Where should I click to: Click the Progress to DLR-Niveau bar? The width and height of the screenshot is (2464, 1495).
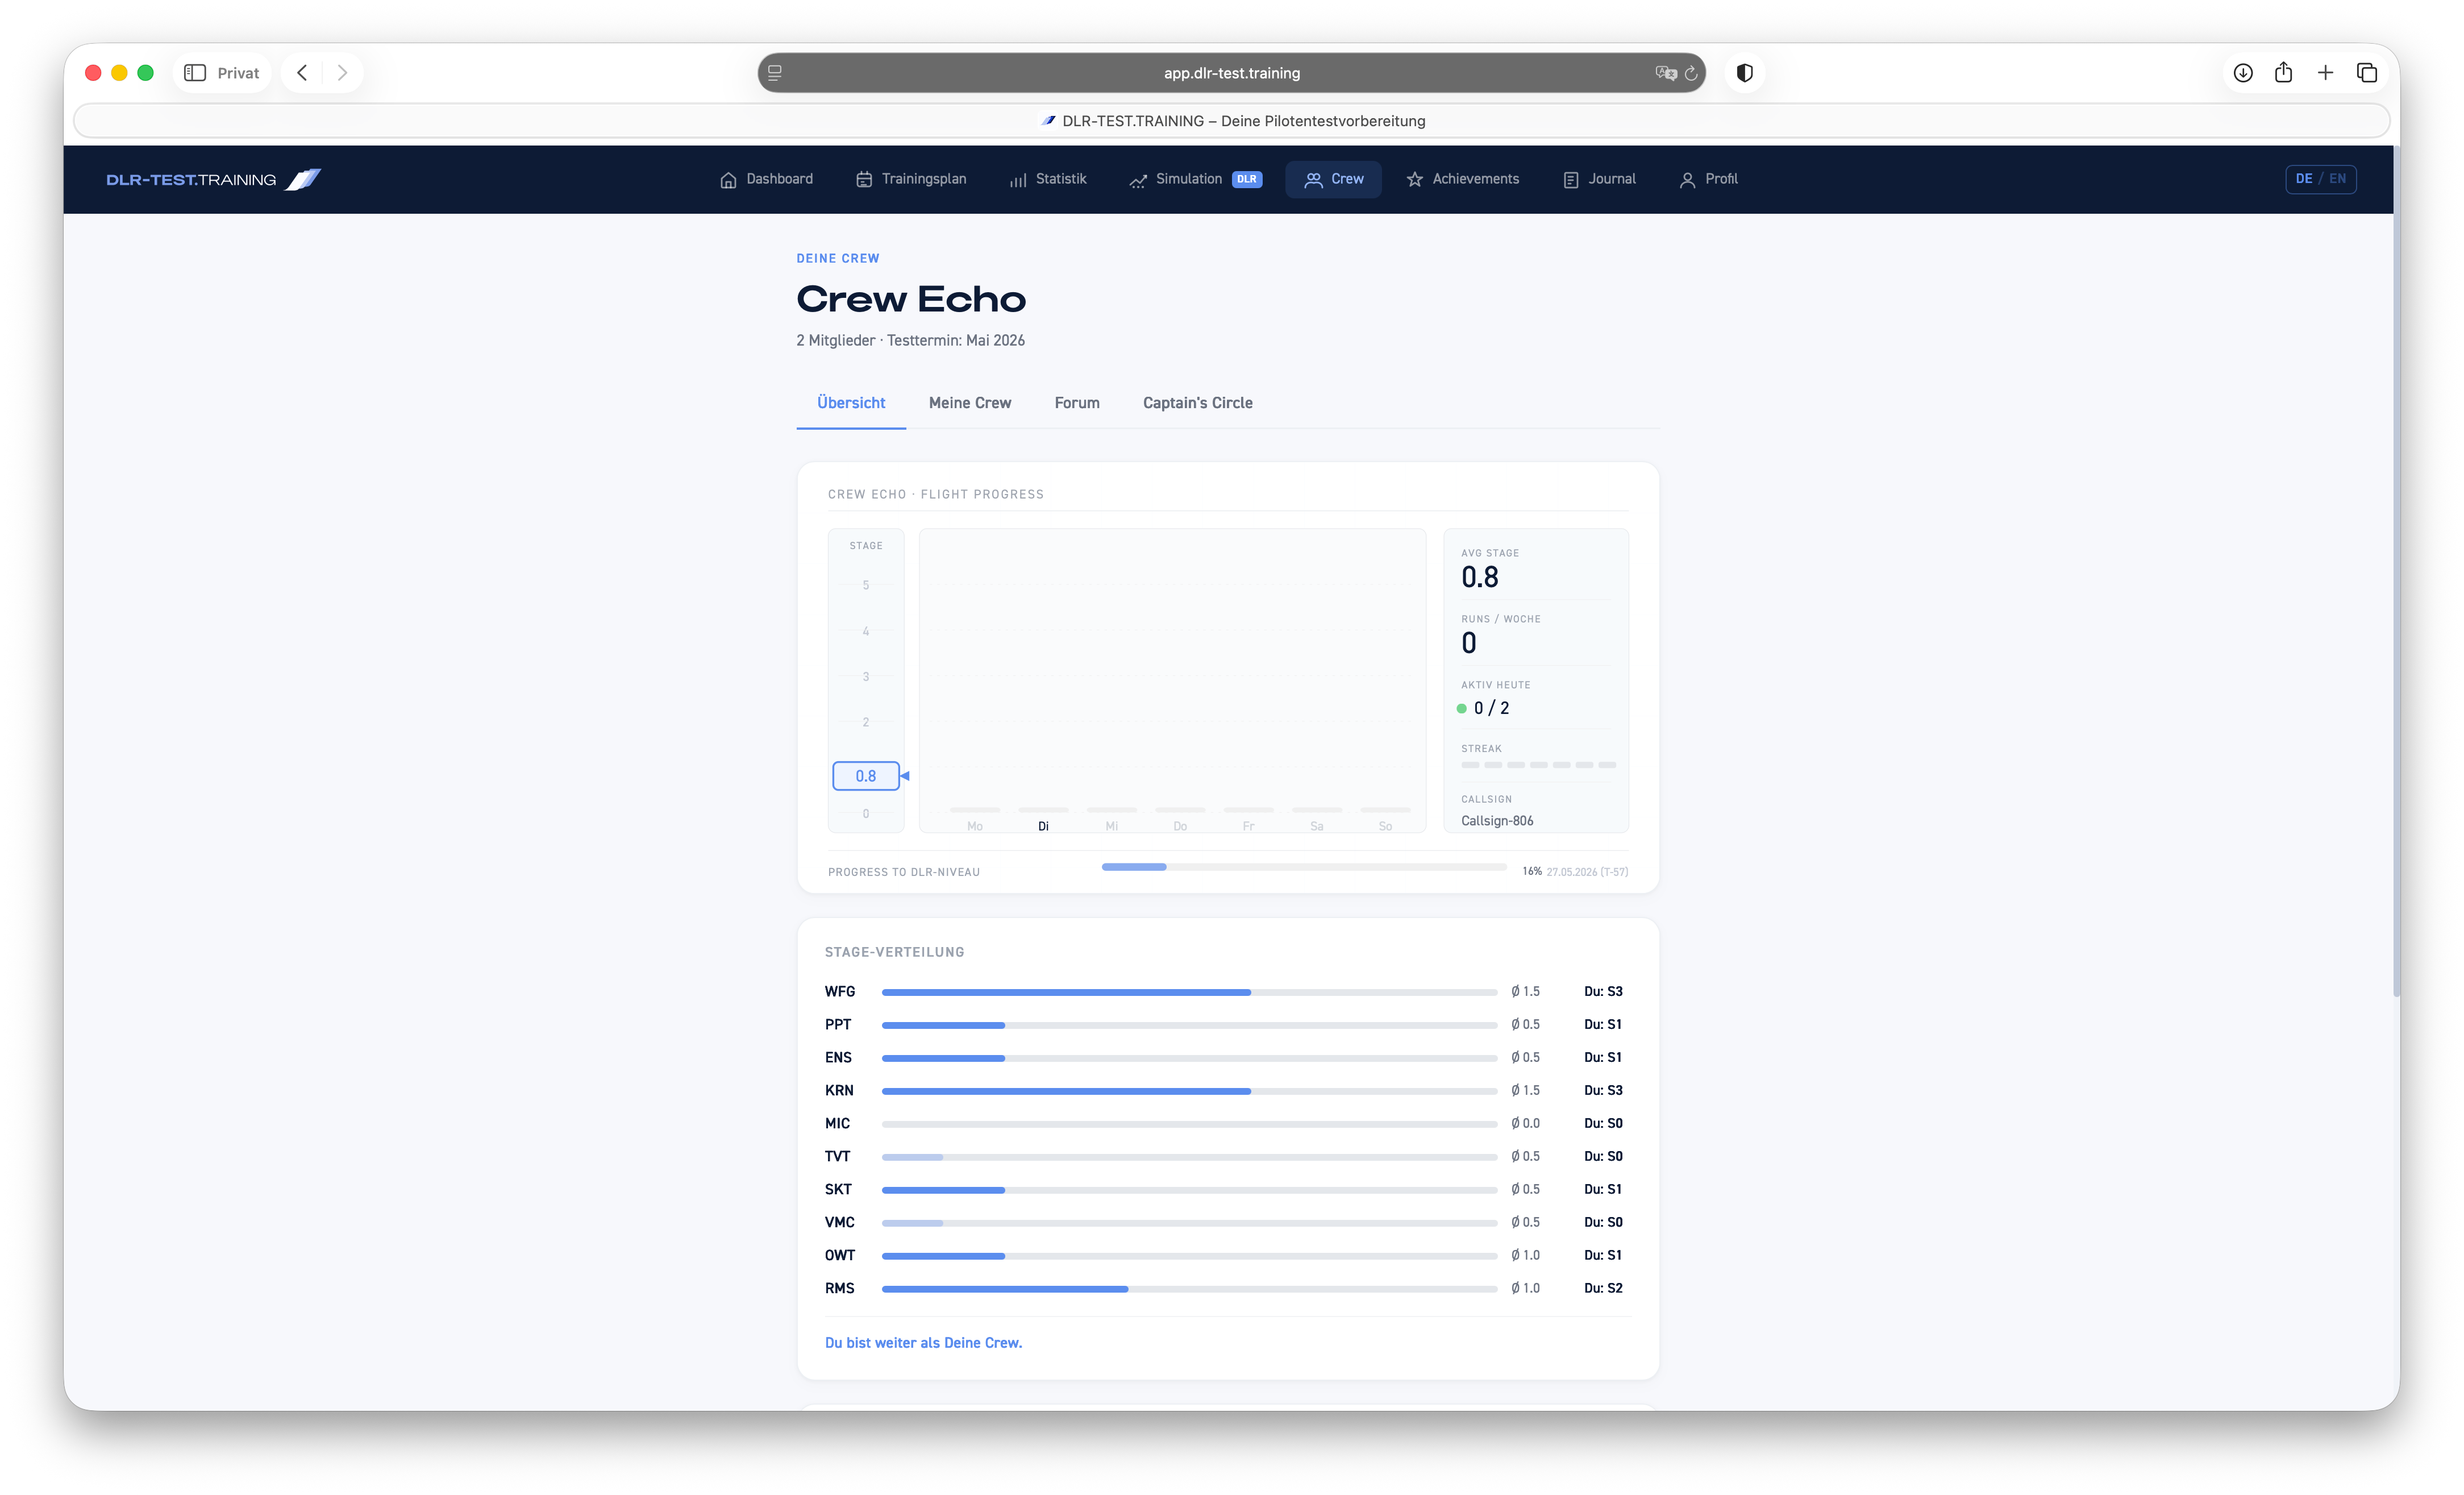[1303, 867]
